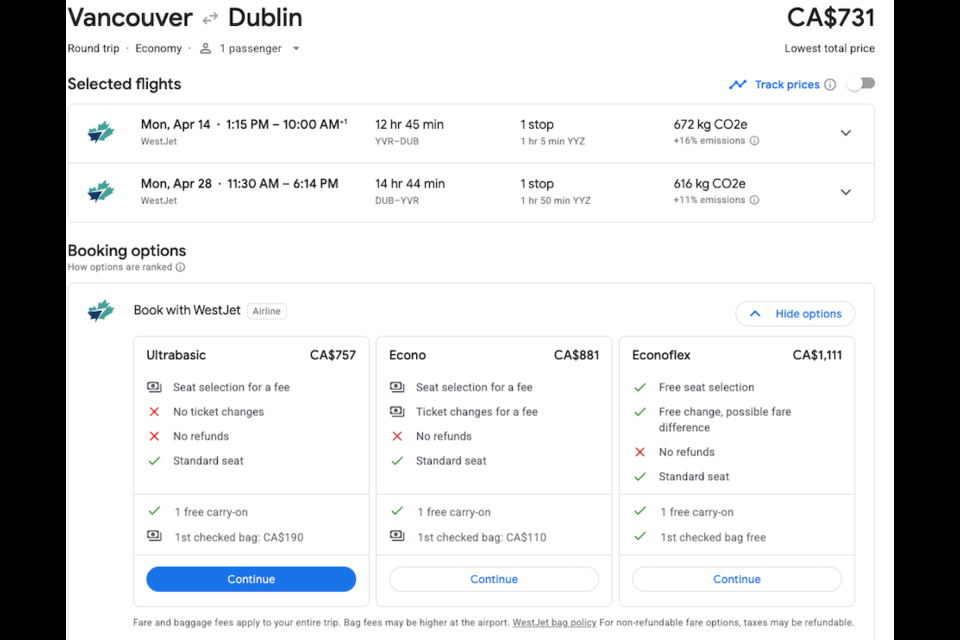Continue with the Econoflex fare
Image resolution: width=960 pixels, height=640 pixels.
point(737,579)
